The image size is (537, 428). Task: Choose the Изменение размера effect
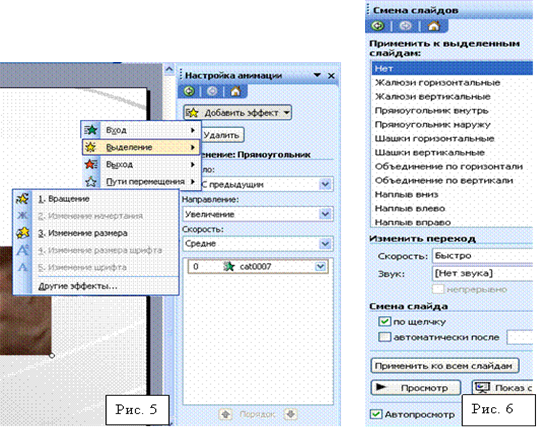pos(96,233)
